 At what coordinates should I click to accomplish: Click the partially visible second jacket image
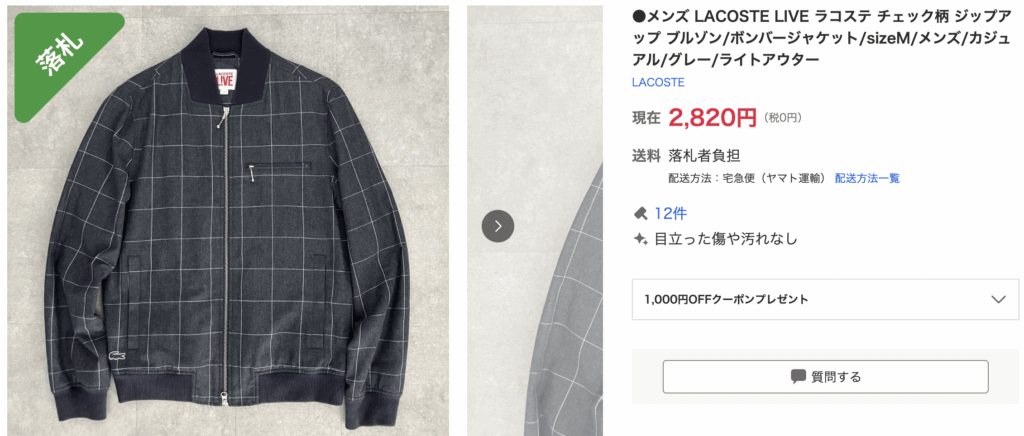click(535, 221)
